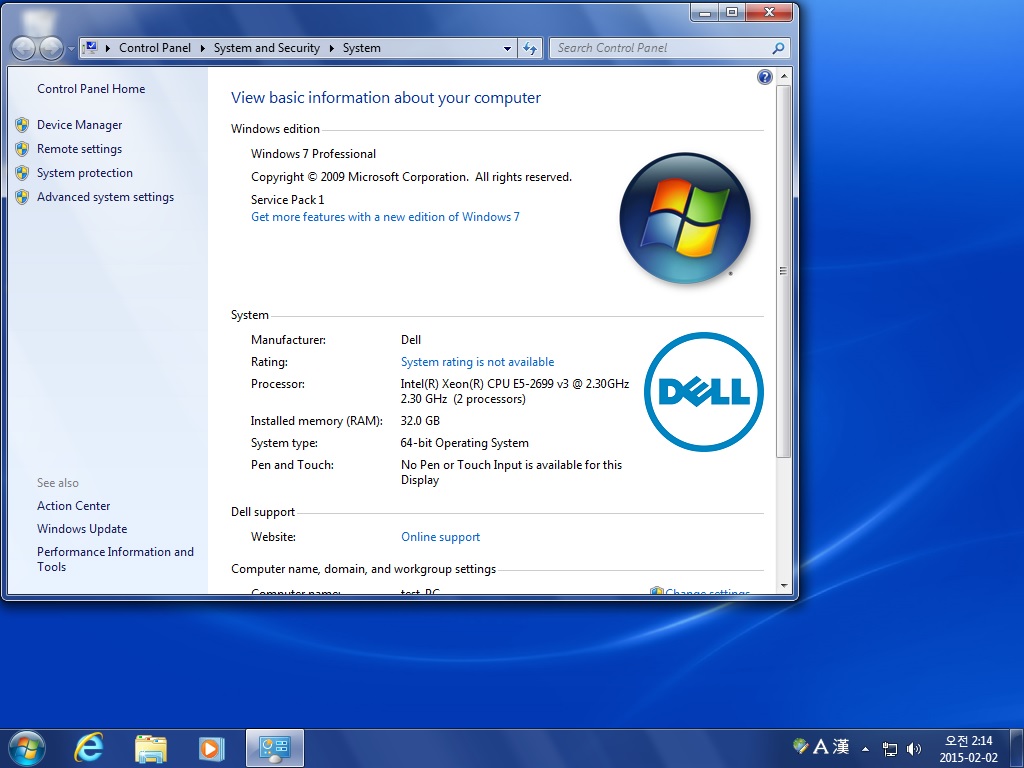The height and width of the screenshot is (768, 1024).
Task: Click the Windows 7 Professional text
Action: click(x=313, y=154)
